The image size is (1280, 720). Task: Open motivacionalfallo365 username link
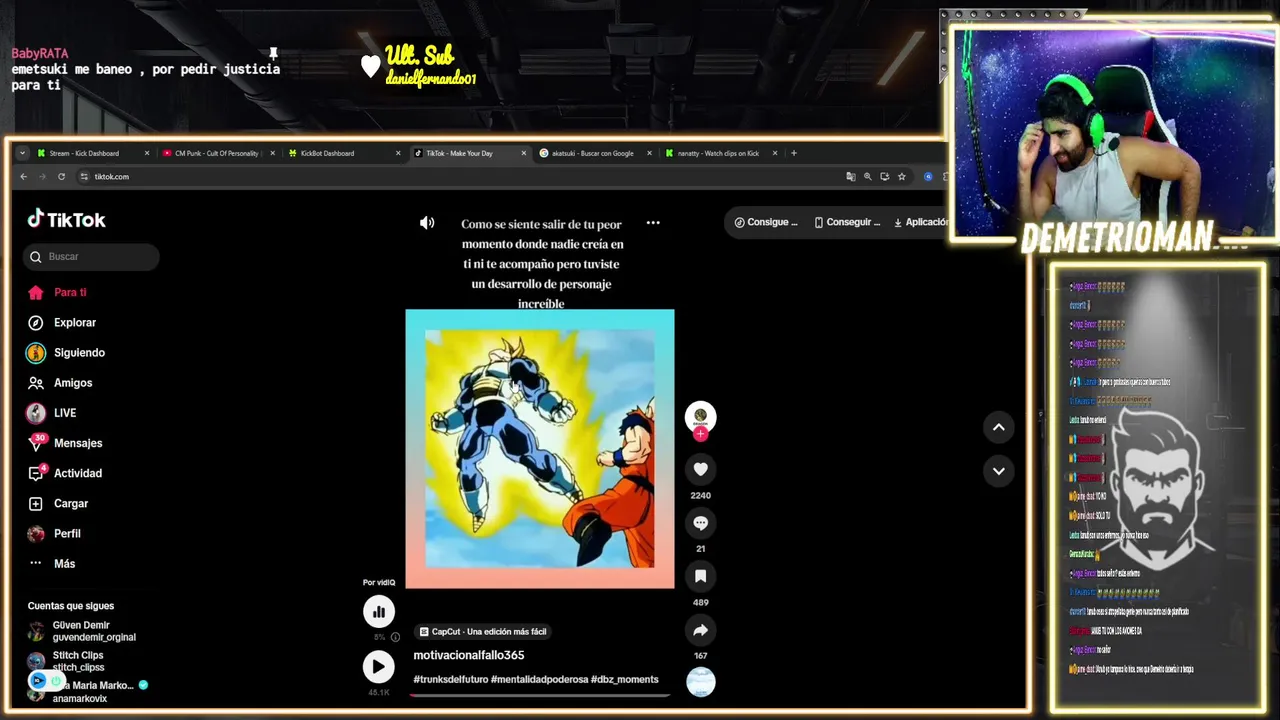(469, 655)
